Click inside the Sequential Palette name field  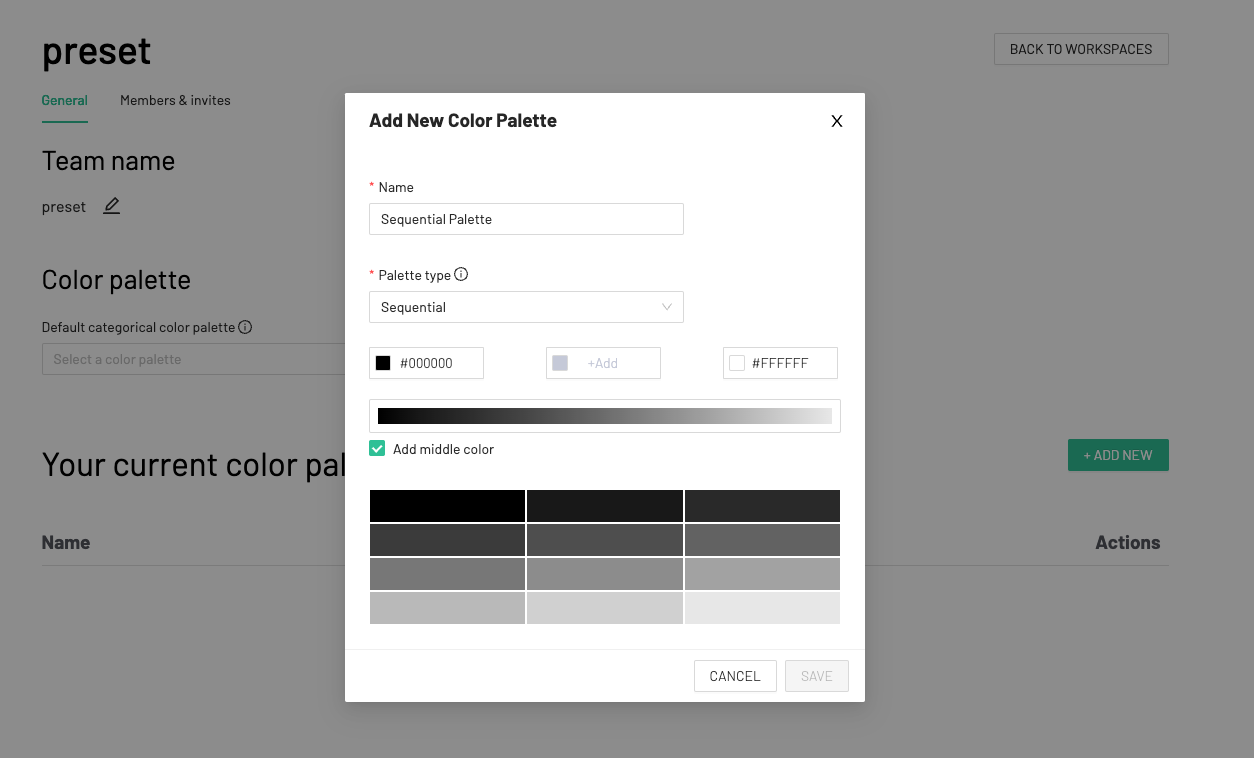(x=526, y=219)
